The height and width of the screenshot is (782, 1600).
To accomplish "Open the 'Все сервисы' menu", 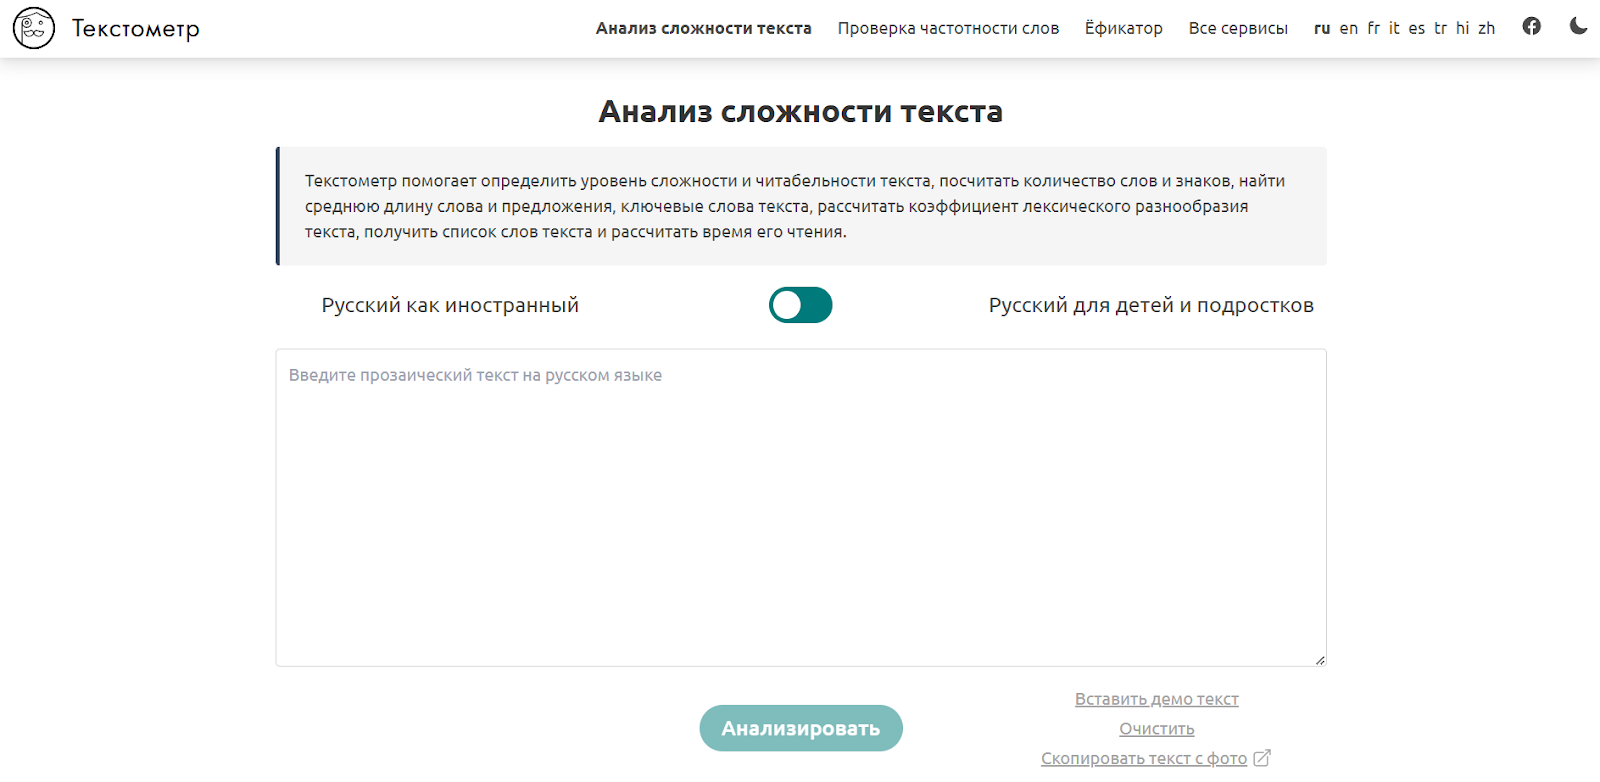I will 1238,29.
